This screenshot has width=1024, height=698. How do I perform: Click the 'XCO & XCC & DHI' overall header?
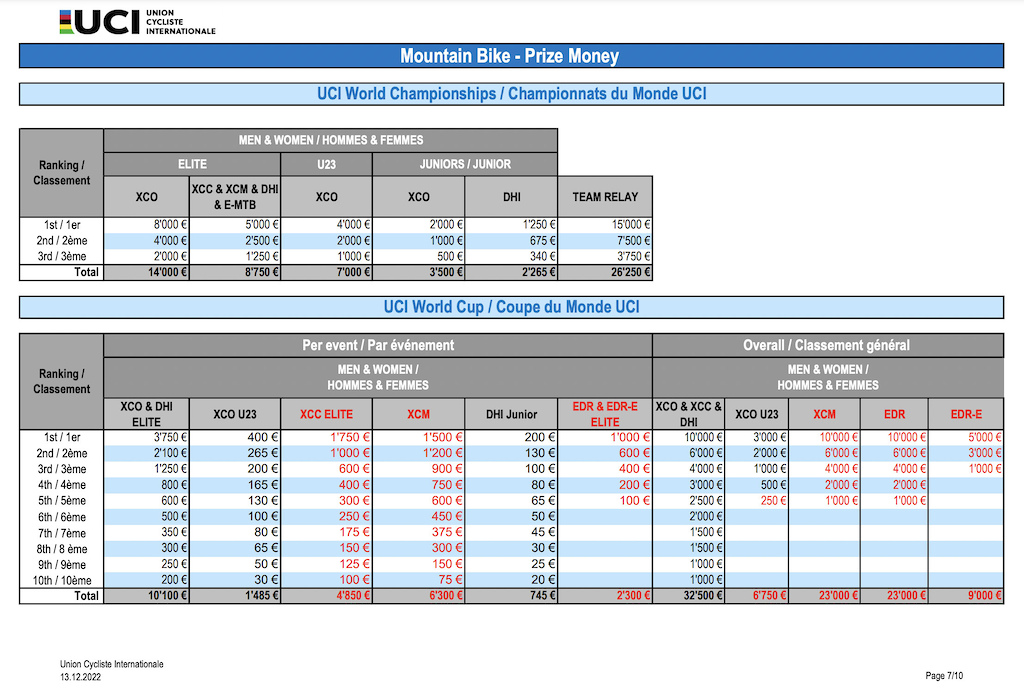coord(689,414)
